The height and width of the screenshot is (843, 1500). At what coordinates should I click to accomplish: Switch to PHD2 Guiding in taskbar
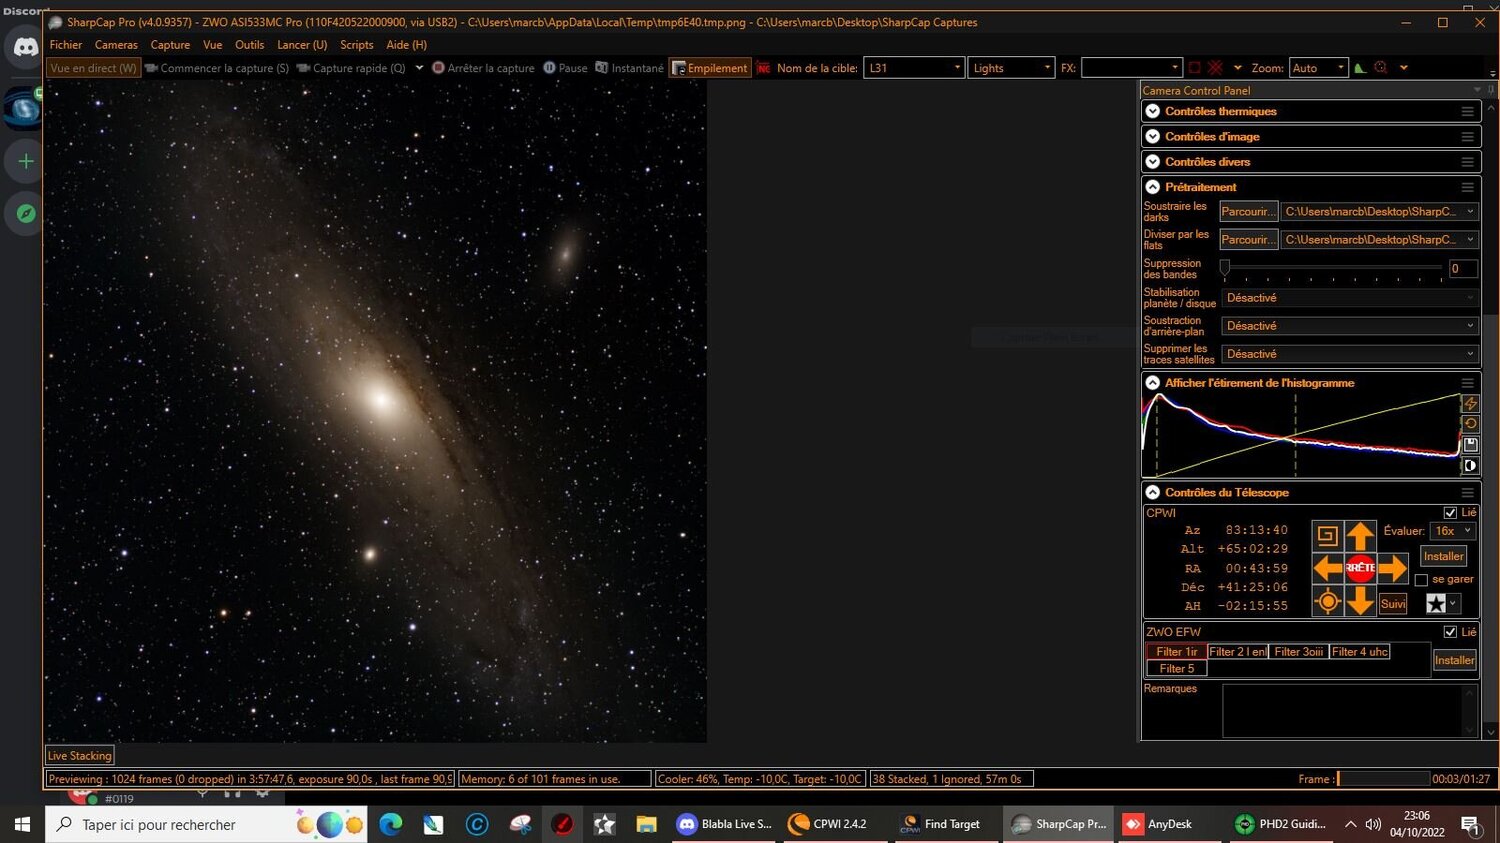click(1280, 824)
